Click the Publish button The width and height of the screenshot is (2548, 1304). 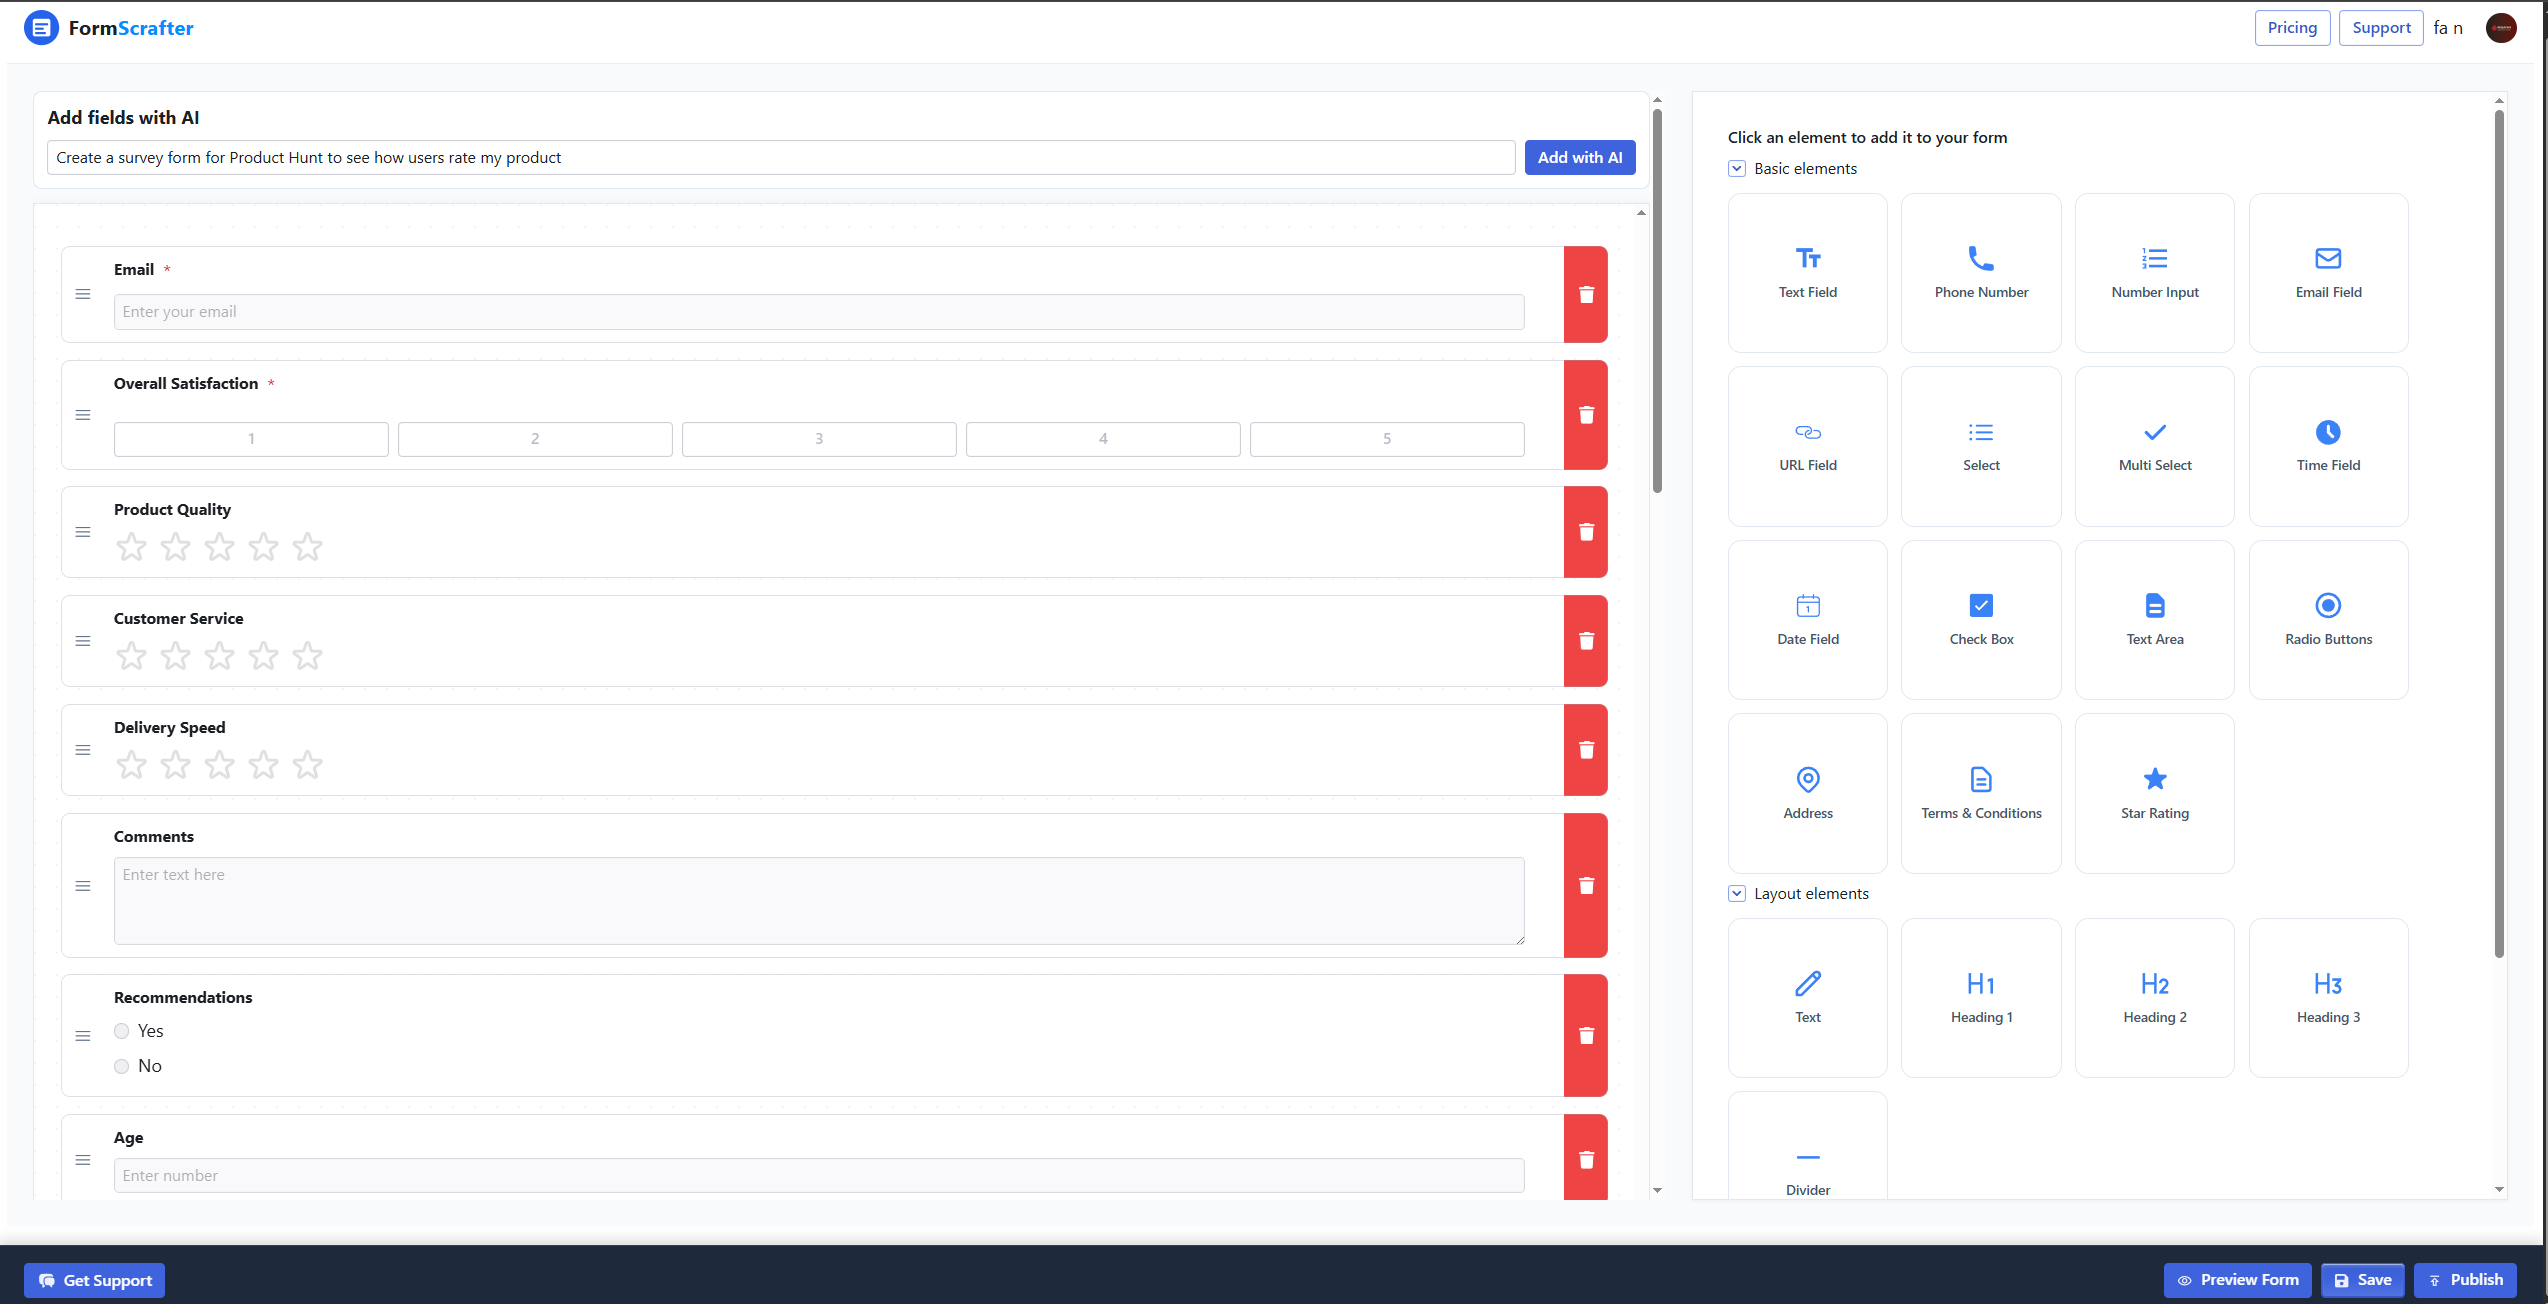pos(2464,1280)
